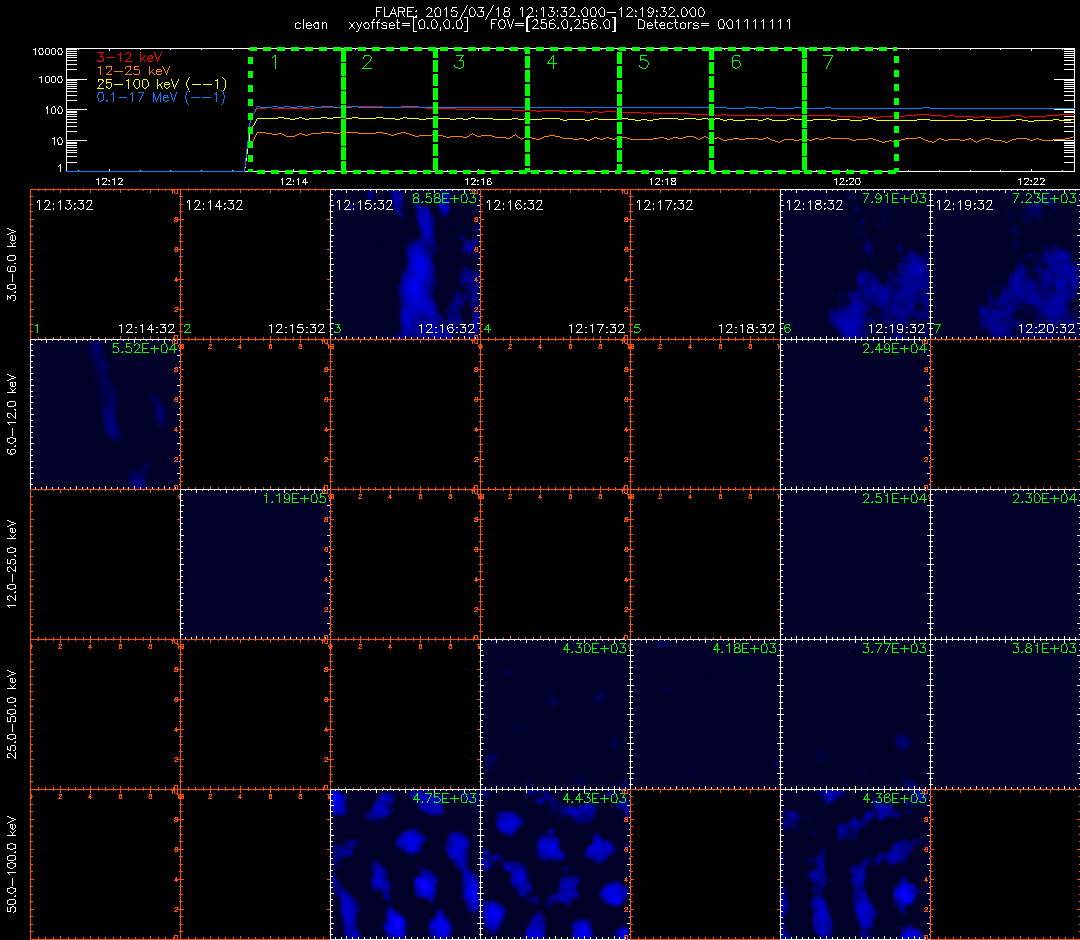Click the yellow '25-100 keV' legend entry
This screenshot has height=940, width=1080.
pos(162,84)
